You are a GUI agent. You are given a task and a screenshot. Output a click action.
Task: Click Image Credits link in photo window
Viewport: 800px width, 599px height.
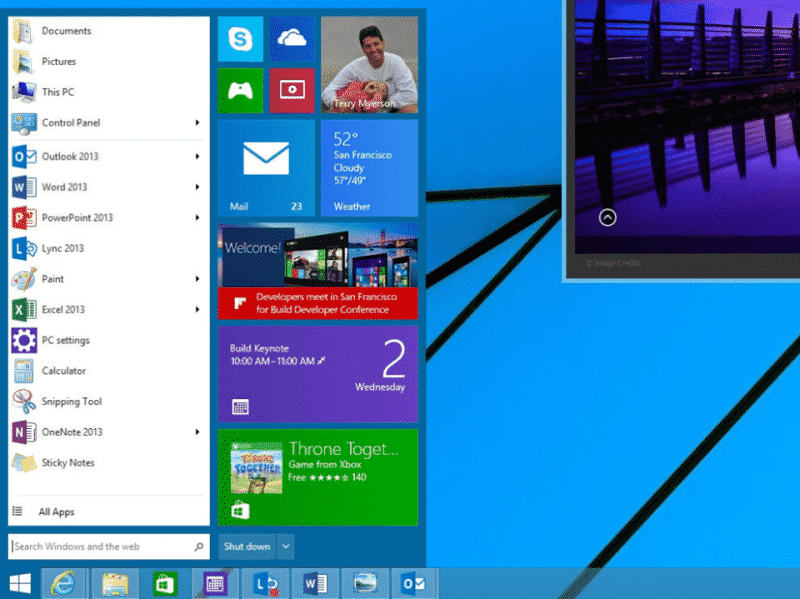point(613,263)
